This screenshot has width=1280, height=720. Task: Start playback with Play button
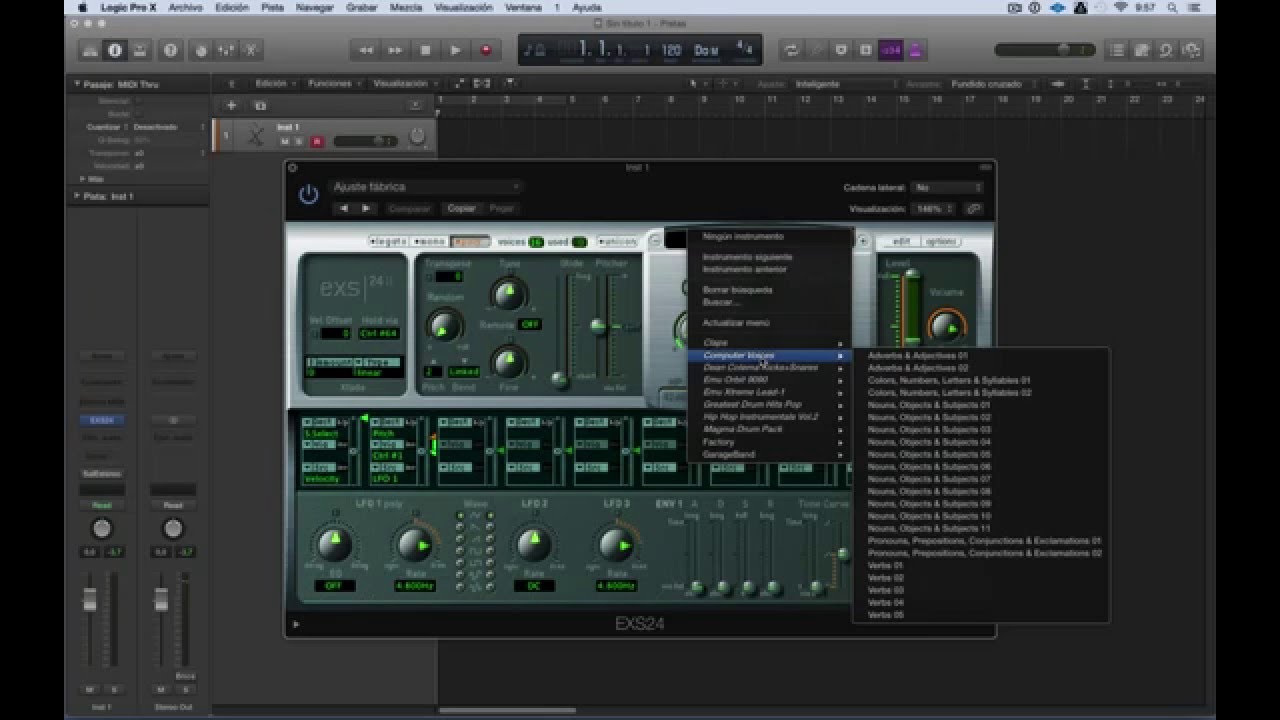coord(456,50)
